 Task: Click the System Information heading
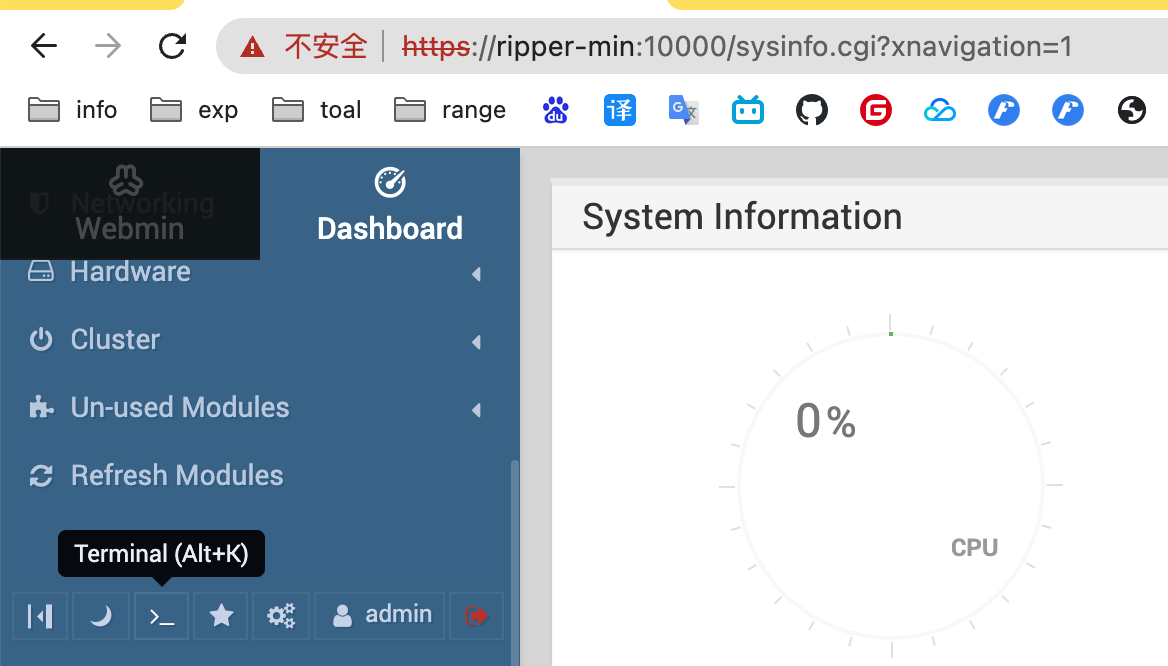pos(742,217)
